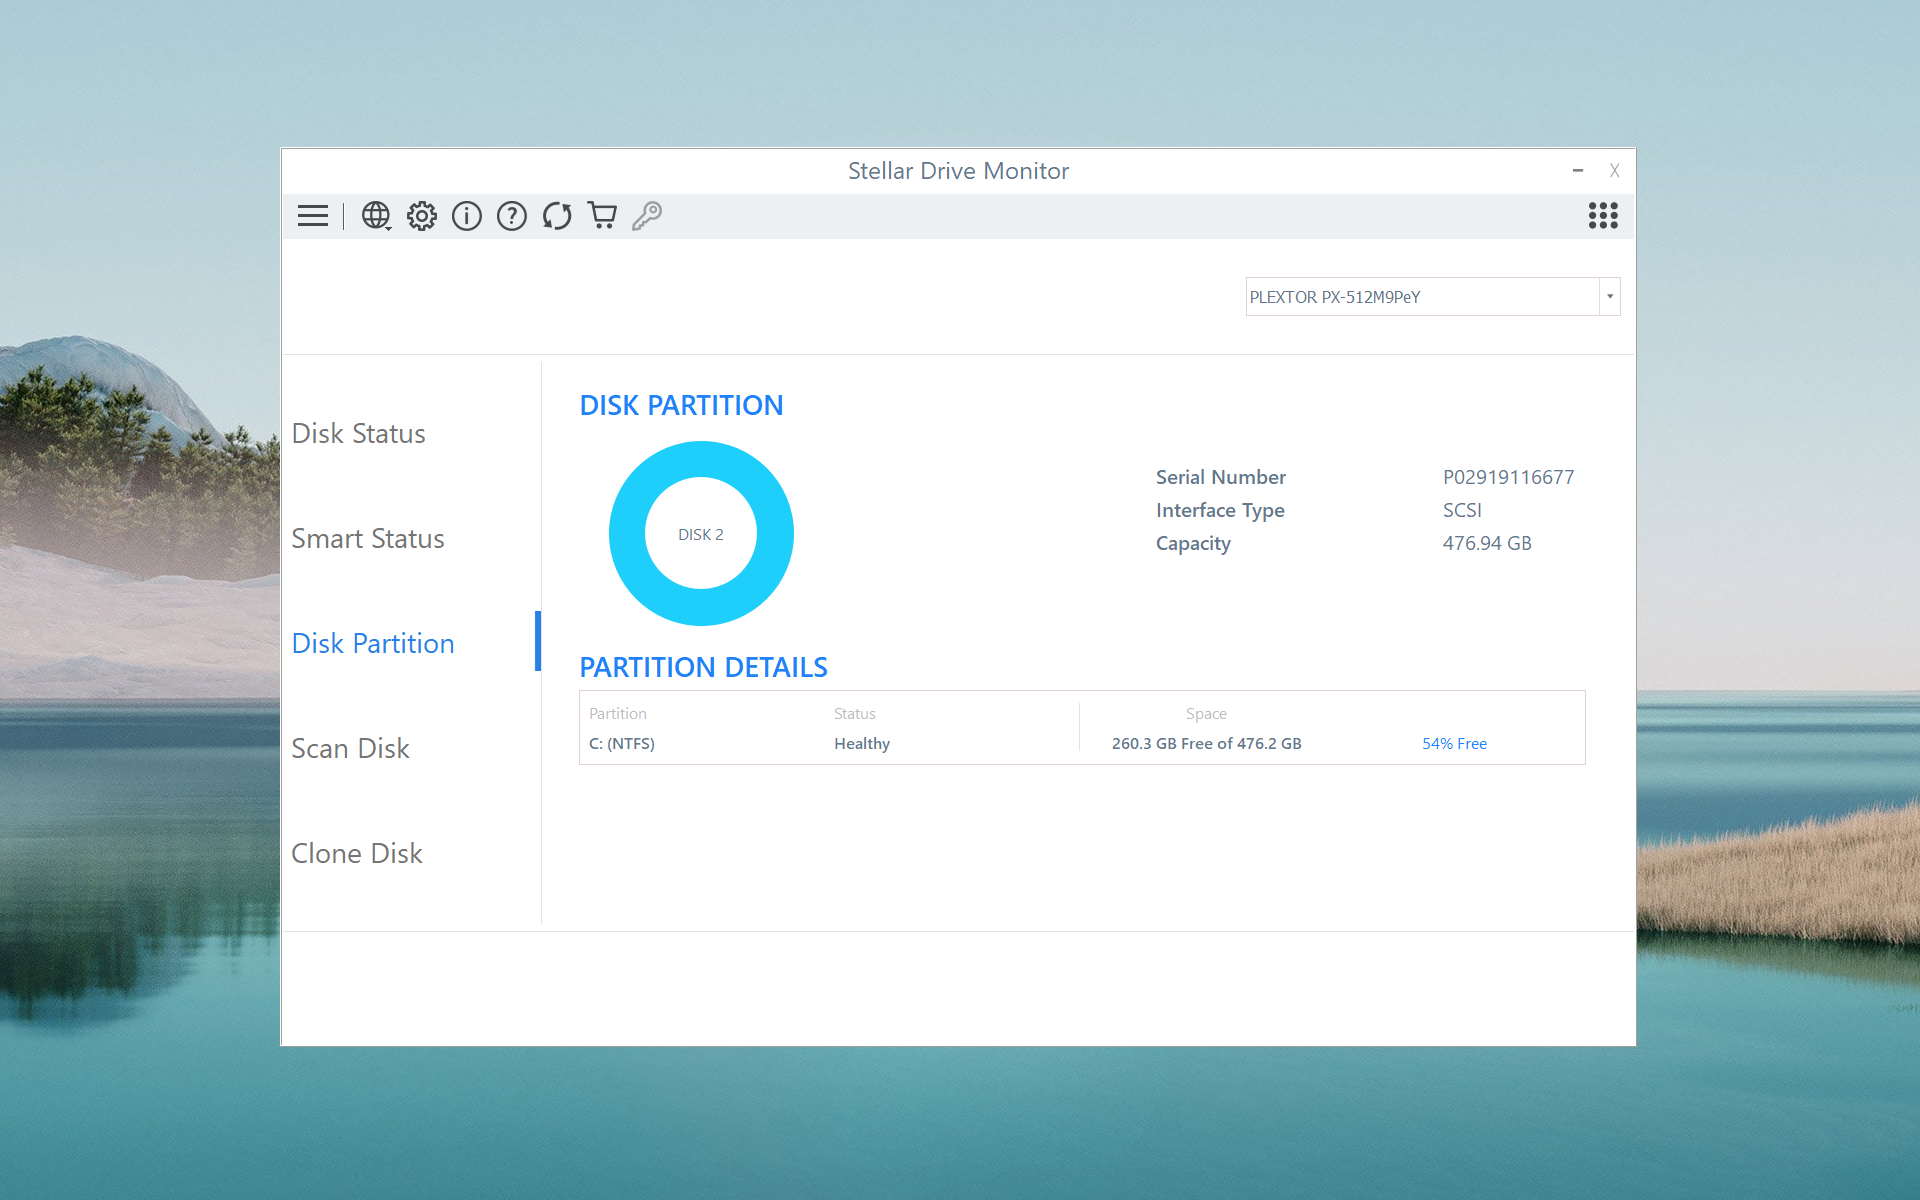1920x1200 pixels.
Task: Click the refresh update icon
Action: (x=557, y=216)
